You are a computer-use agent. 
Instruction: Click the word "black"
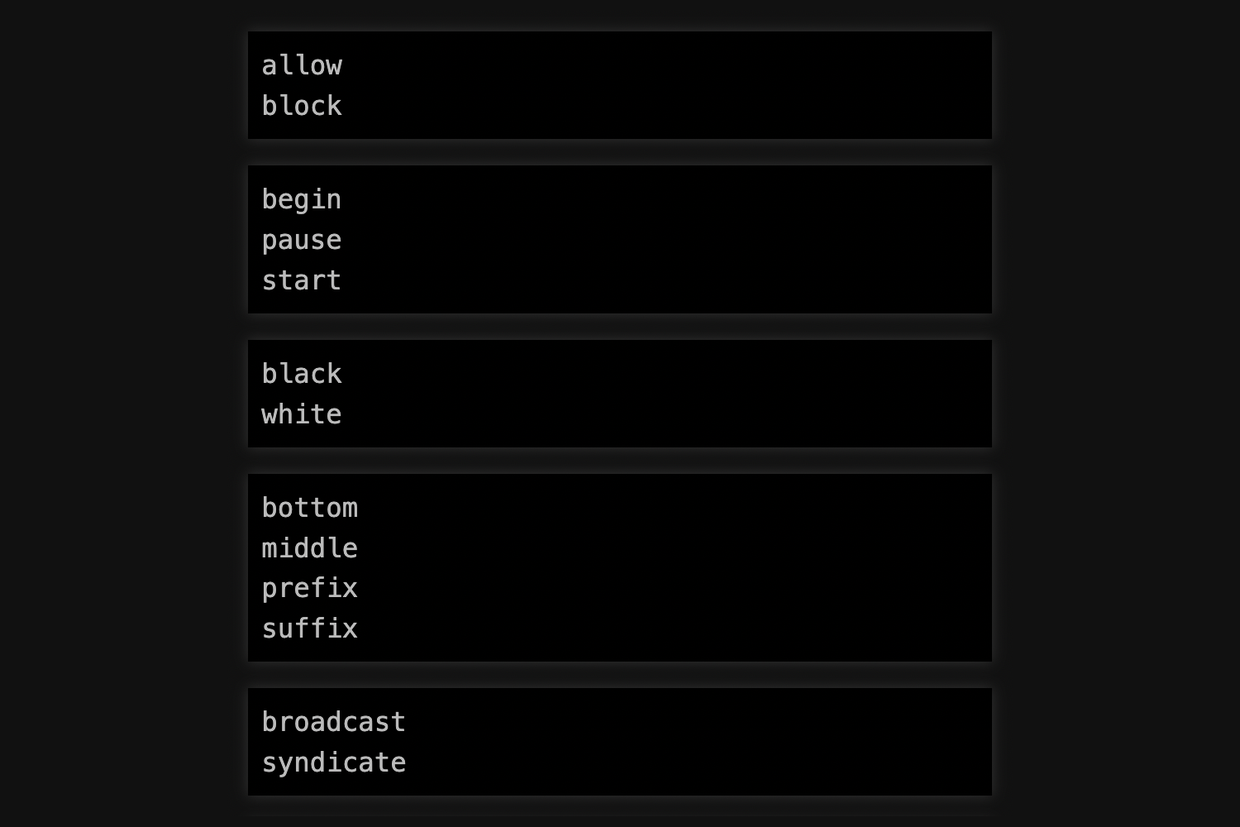pos(301,374)
